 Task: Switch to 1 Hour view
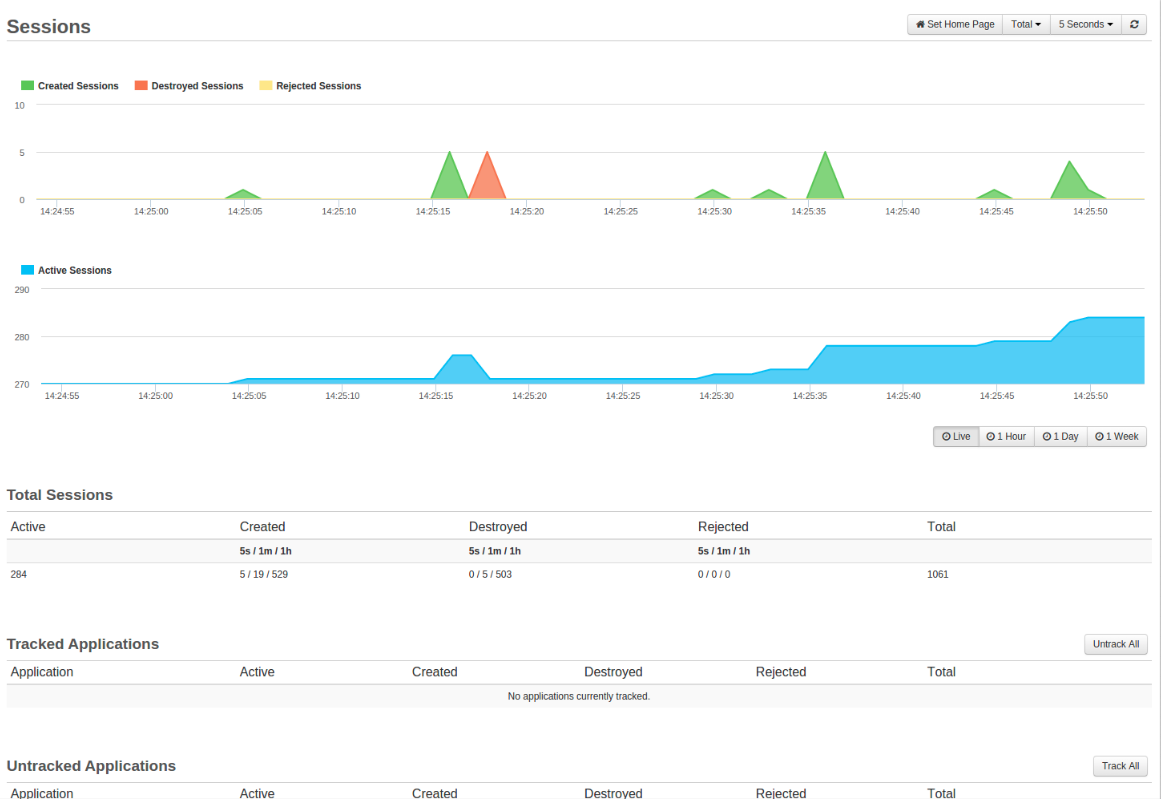pyautogui.click(x=1006, y=436)
